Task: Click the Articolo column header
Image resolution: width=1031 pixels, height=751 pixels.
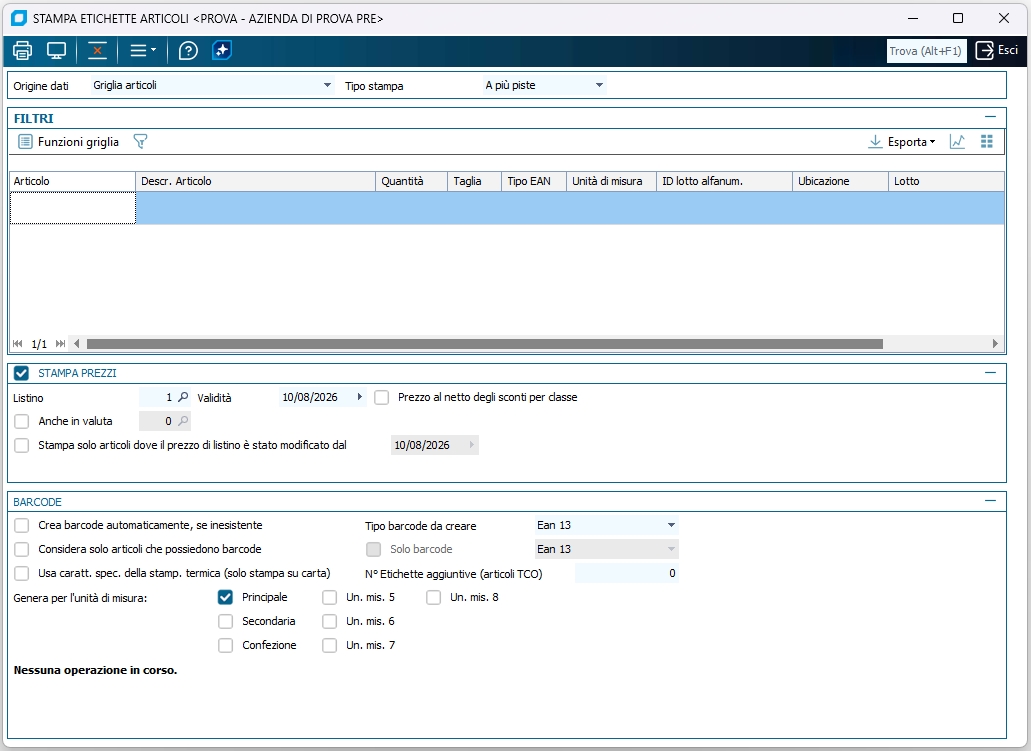Action: pyautogui.click(x=72, y=182)
